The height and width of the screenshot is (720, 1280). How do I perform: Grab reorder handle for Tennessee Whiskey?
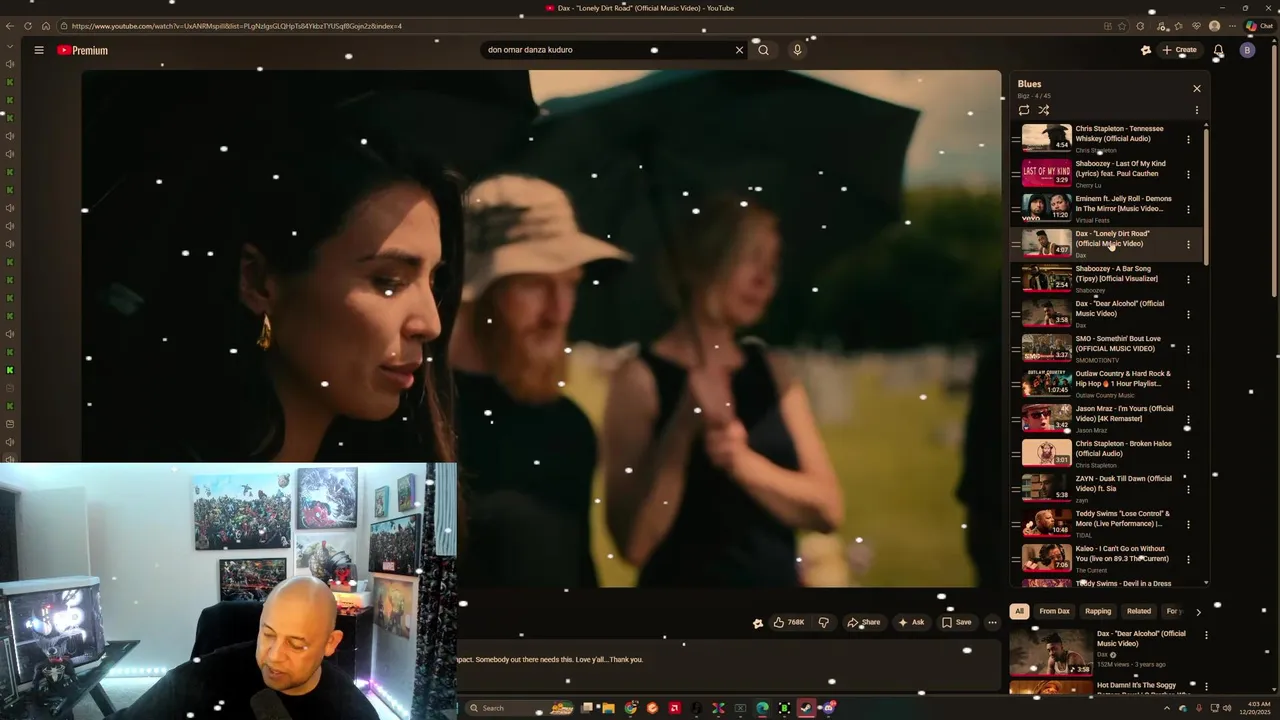click(1015, 139)
